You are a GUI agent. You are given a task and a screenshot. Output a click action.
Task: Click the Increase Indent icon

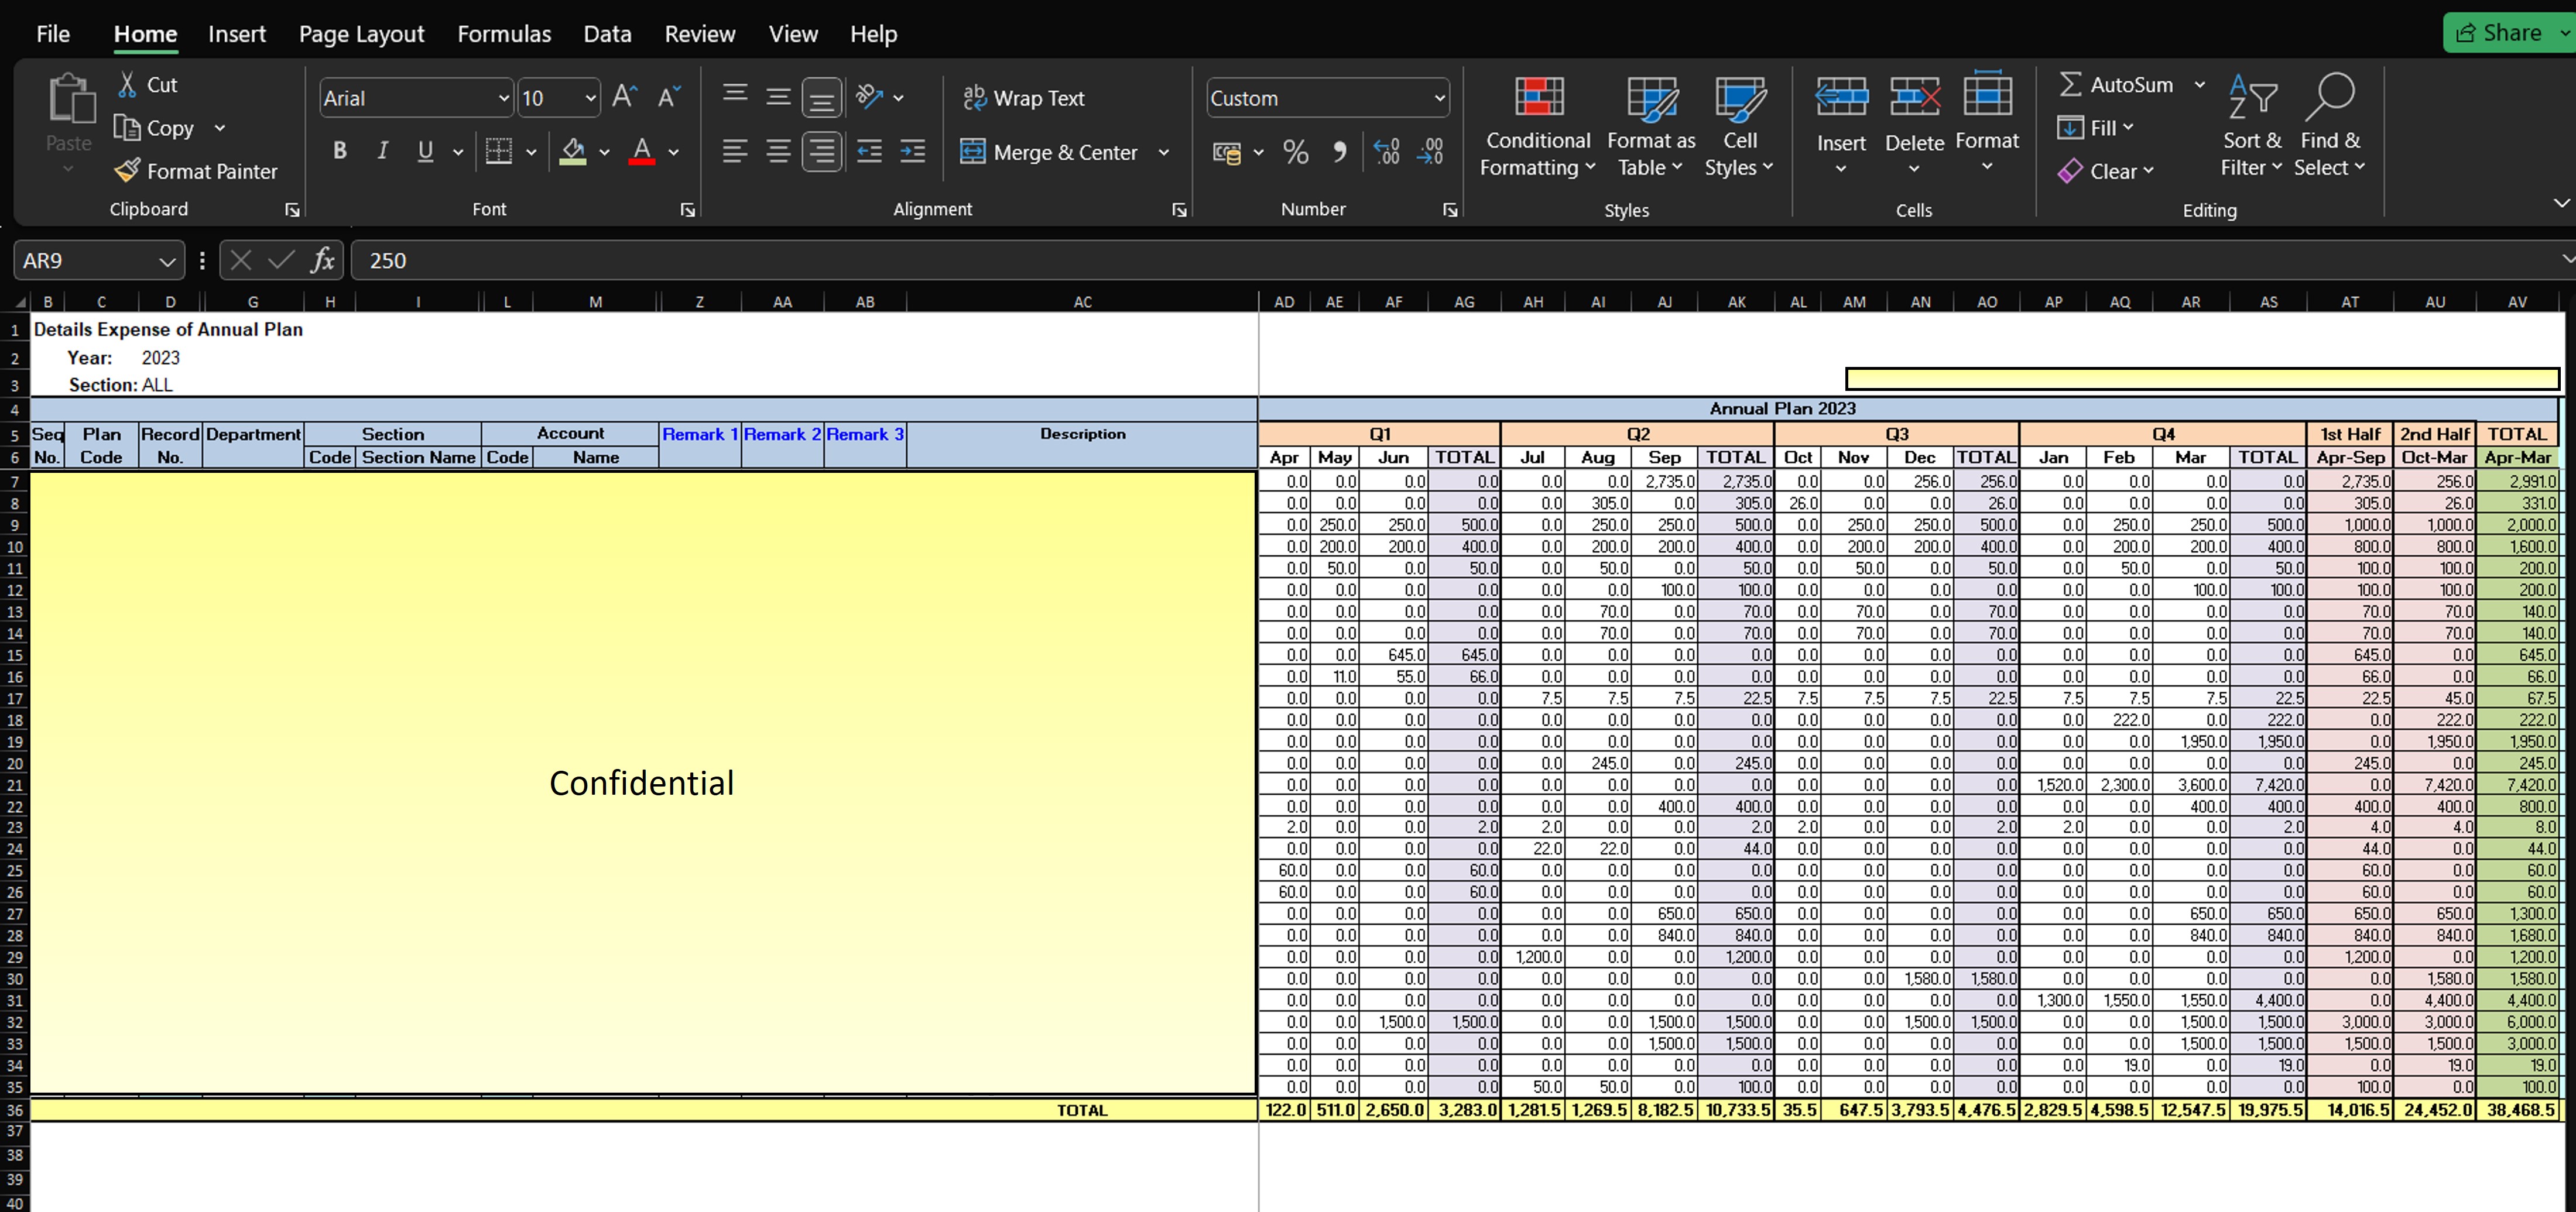(x=912, y=152)
